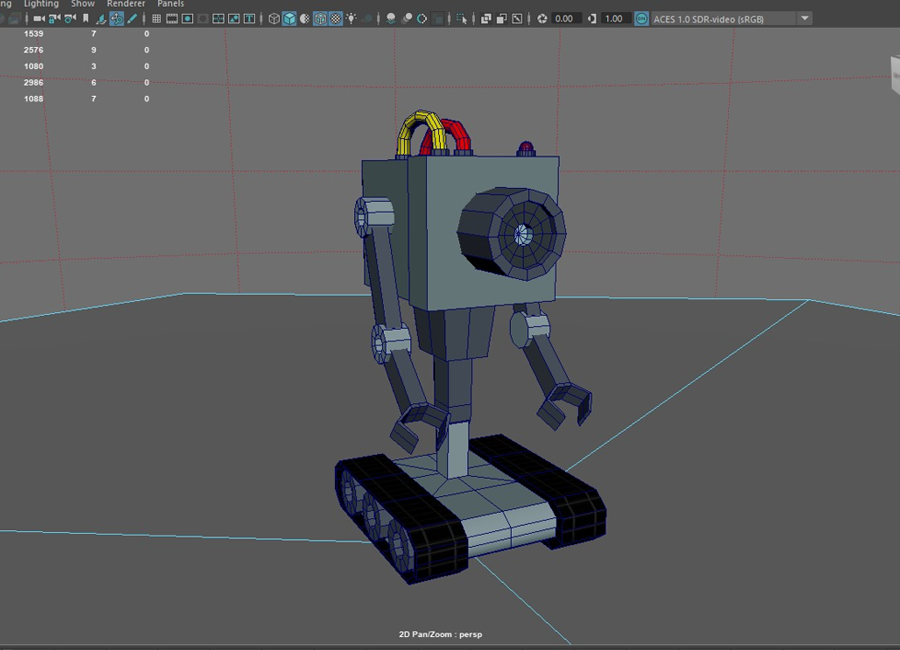Toggle the Textured display mode
900x650 pixels.
pyautogui.click(x=336, y=18)
